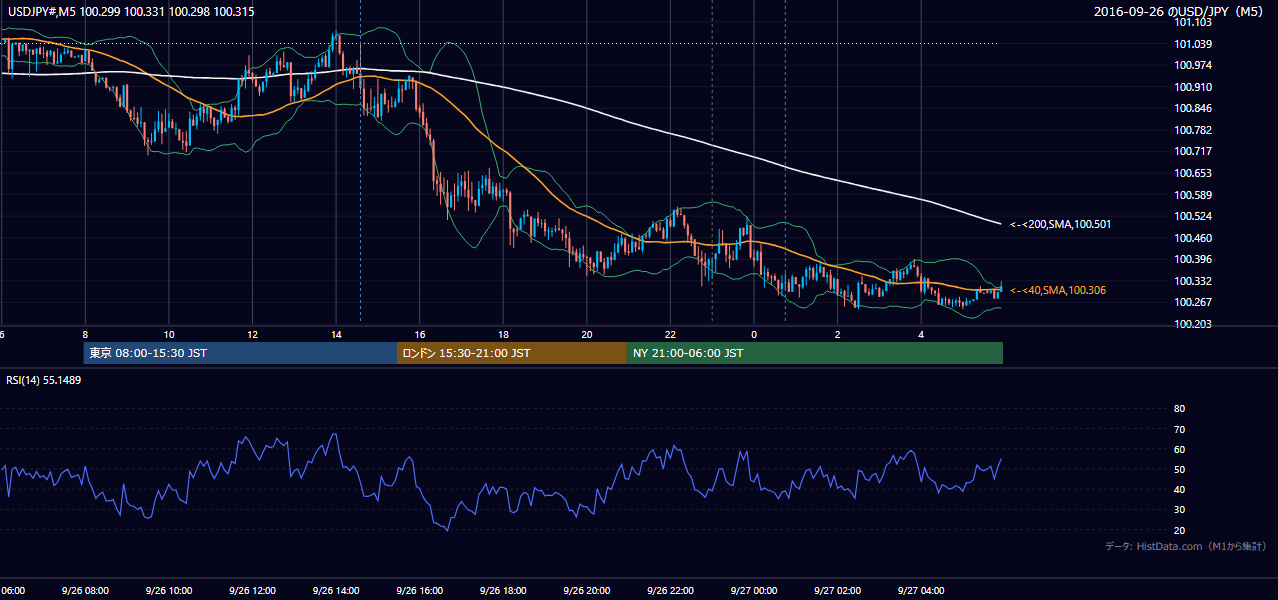Image resolution: width=1278 pixels, height=600 pixels.
Task: Click the NY 21:00-06:00 JST session bar
Action: (x=815, y=353)
